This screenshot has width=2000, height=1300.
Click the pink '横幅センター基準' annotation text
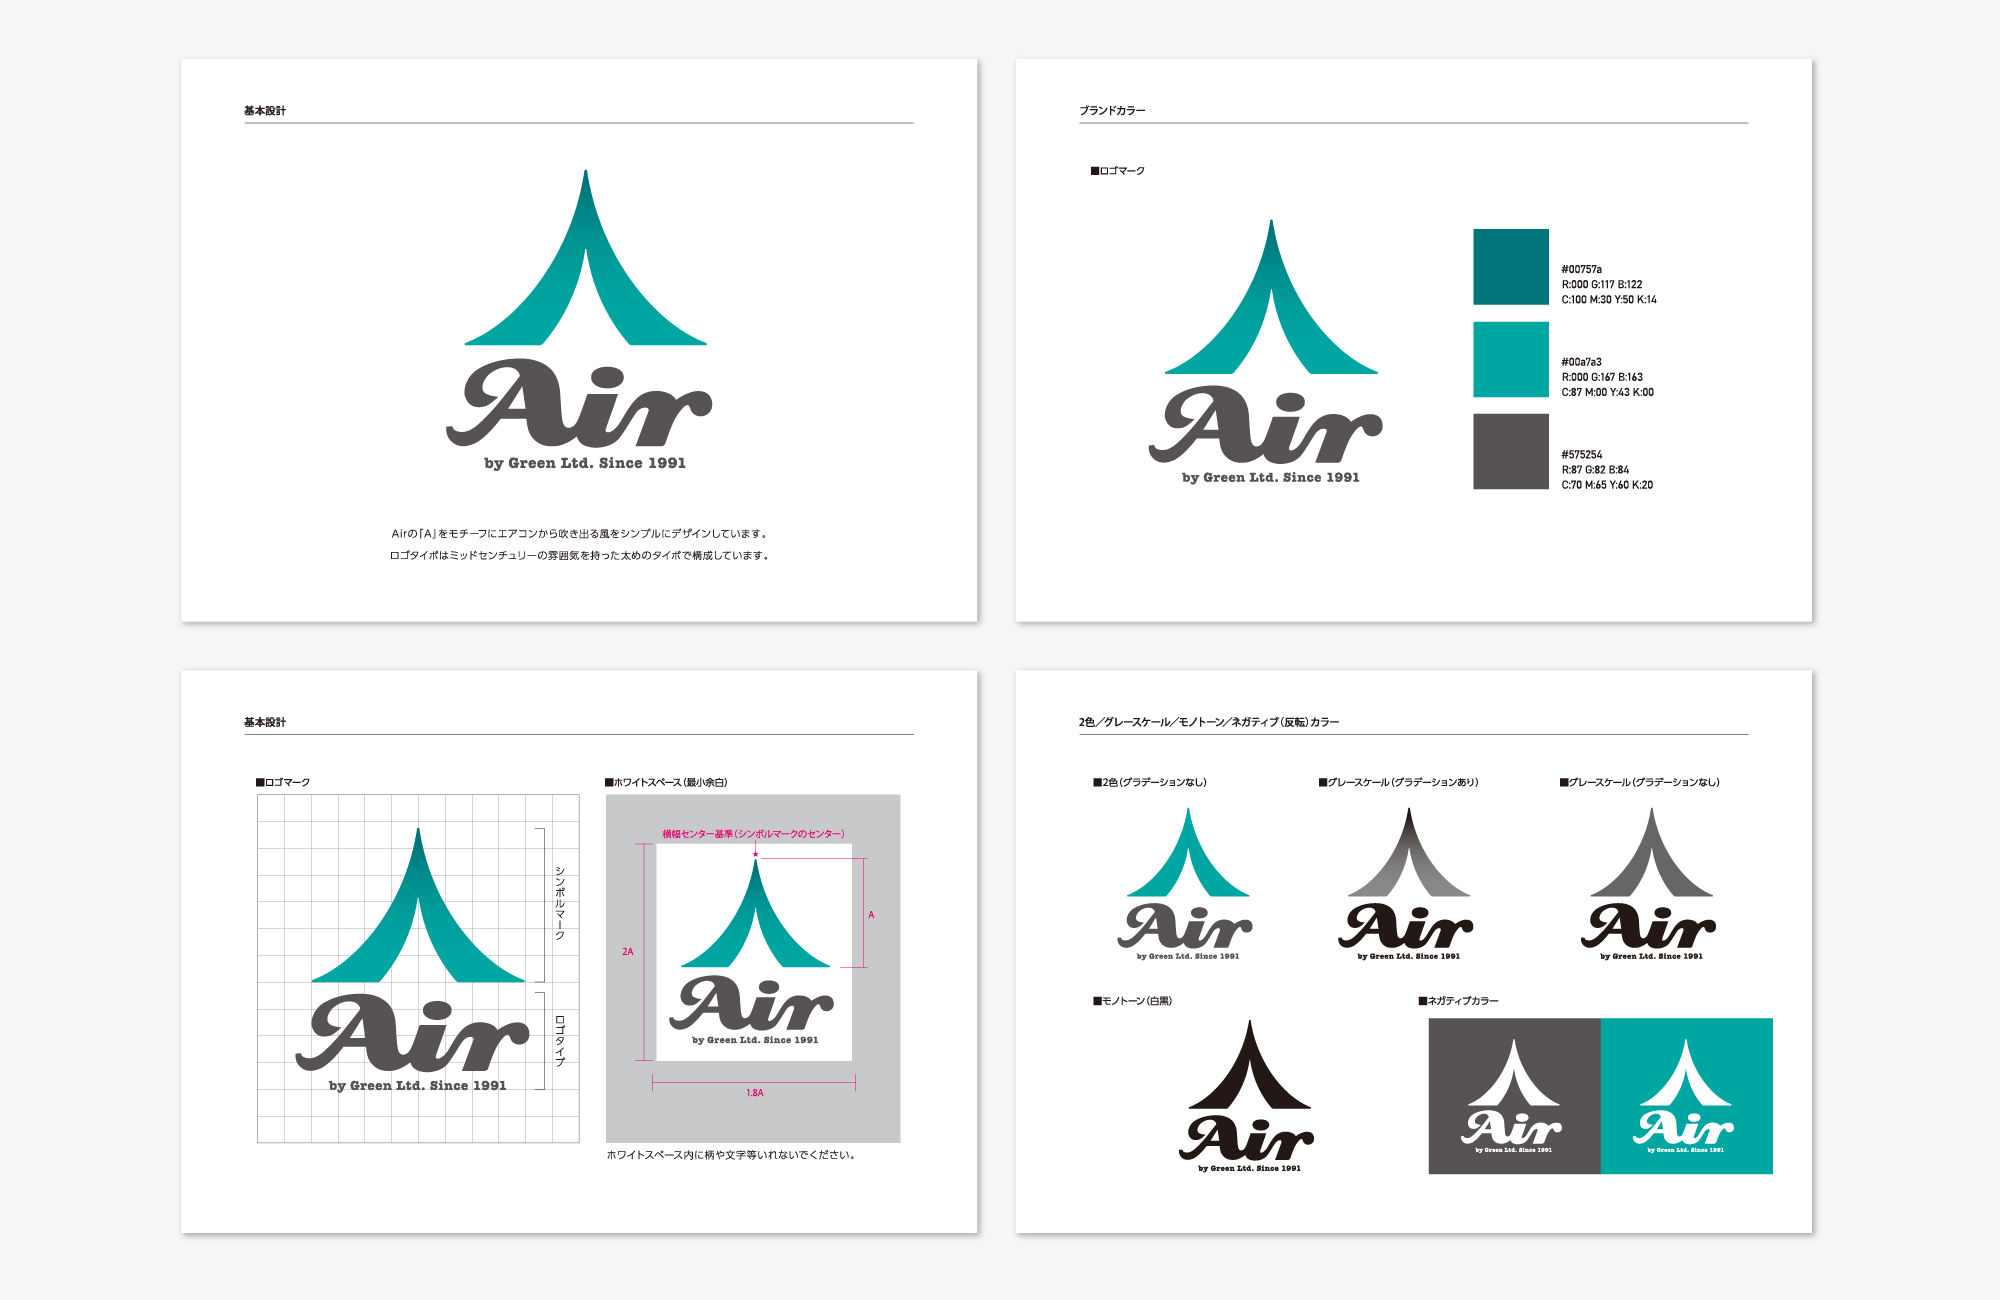click(753, 833)
